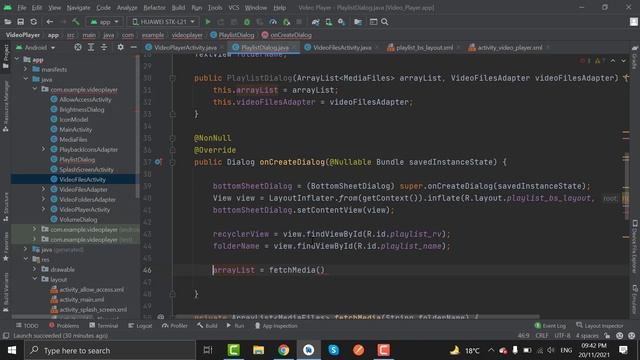Viewport: 640px width, 360px height.
Task: Open Project panel settings gear
Action: (x=120, y=47)
